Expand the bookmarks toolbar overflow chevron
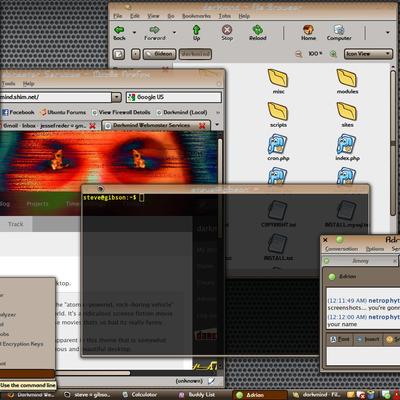The width and height of the screenshot is (400, 400). tap(218, 113)
